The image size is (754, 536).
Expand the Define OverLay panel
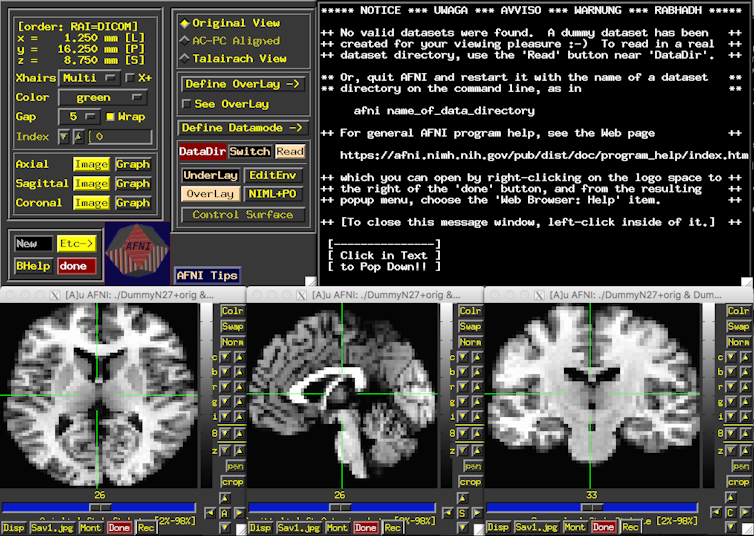[x=243, y=84]
